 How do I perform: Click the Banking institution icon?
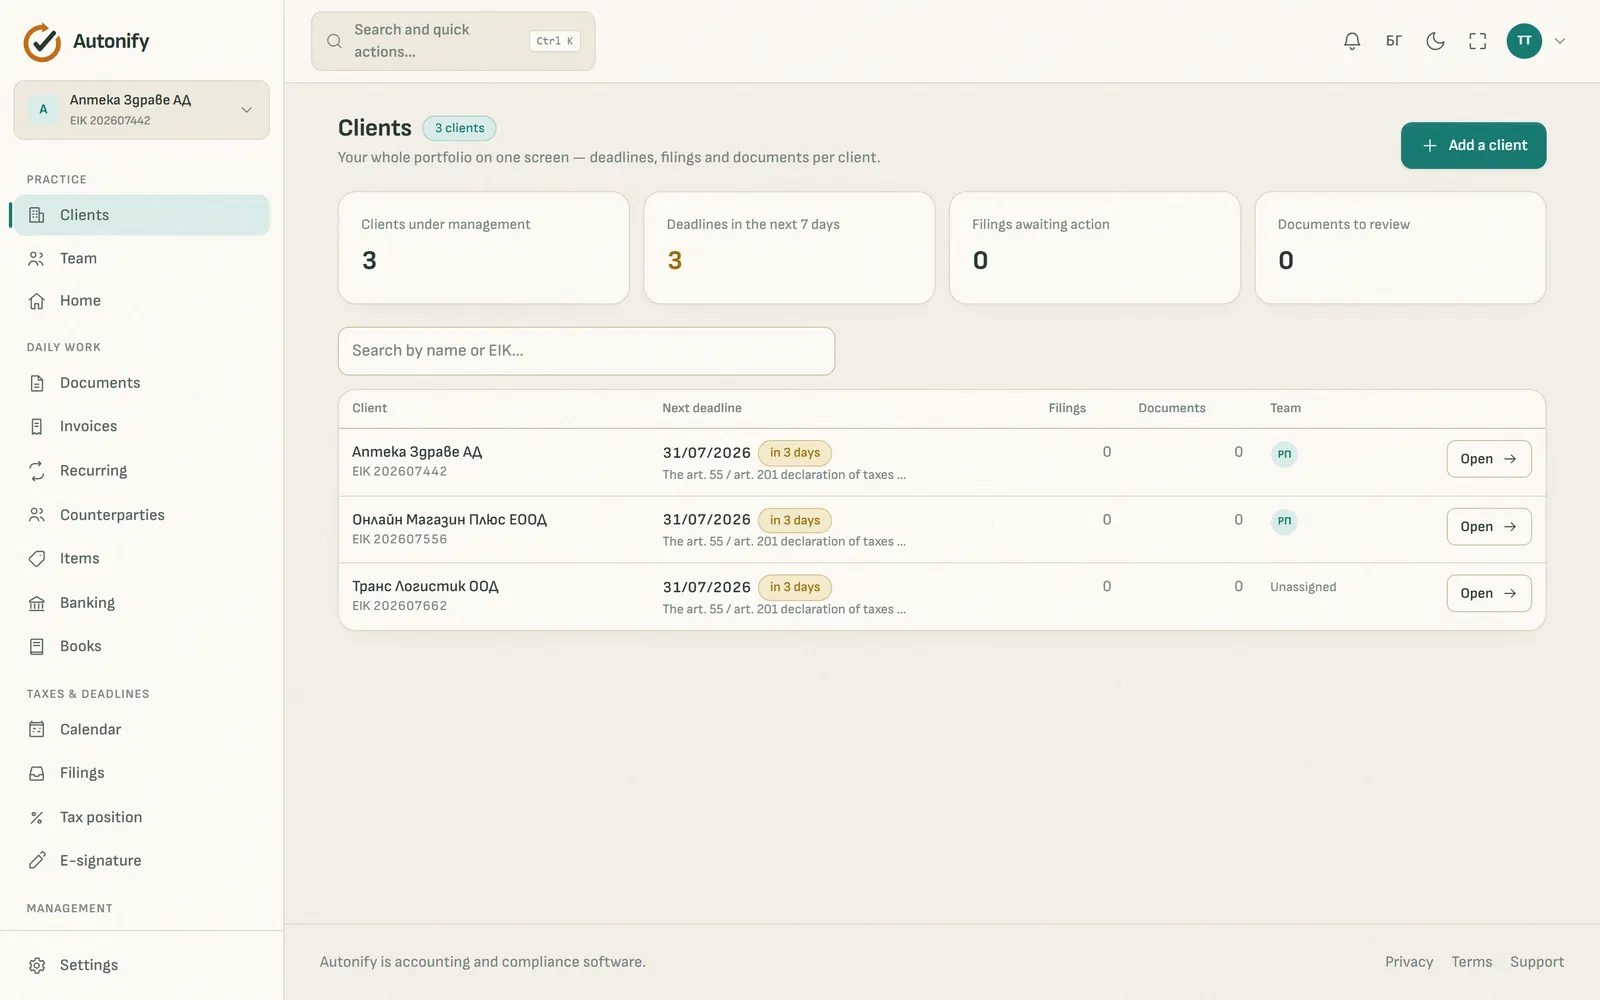(37, 603)
